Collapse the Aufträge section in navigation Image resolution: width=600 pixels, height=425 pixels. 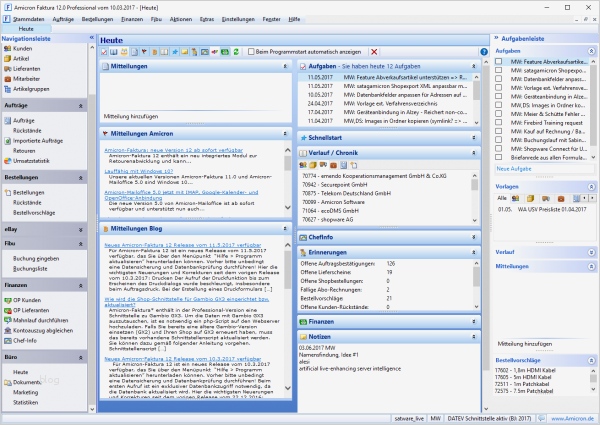[x=79, y=104]
